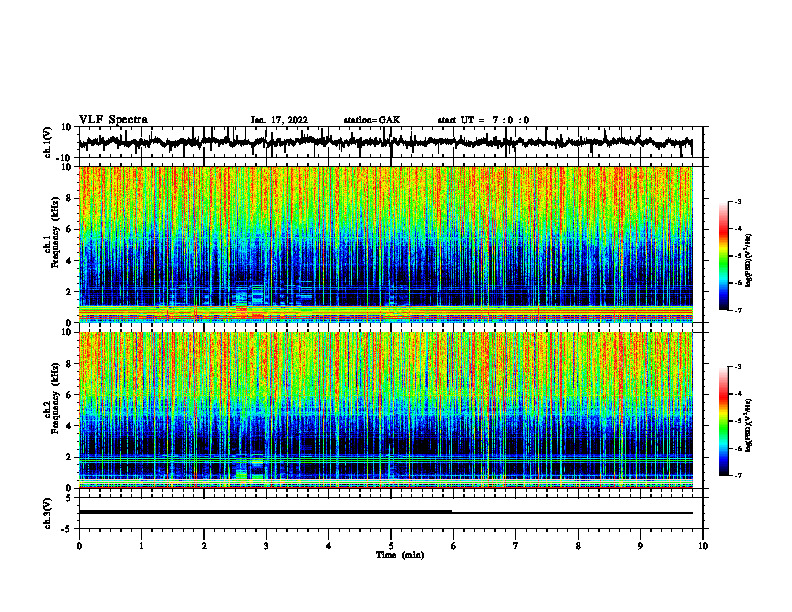This screenshot has height=612, width=792.
Task: Click x-axis time tick label "5"
Action: (x=391, y=546)
